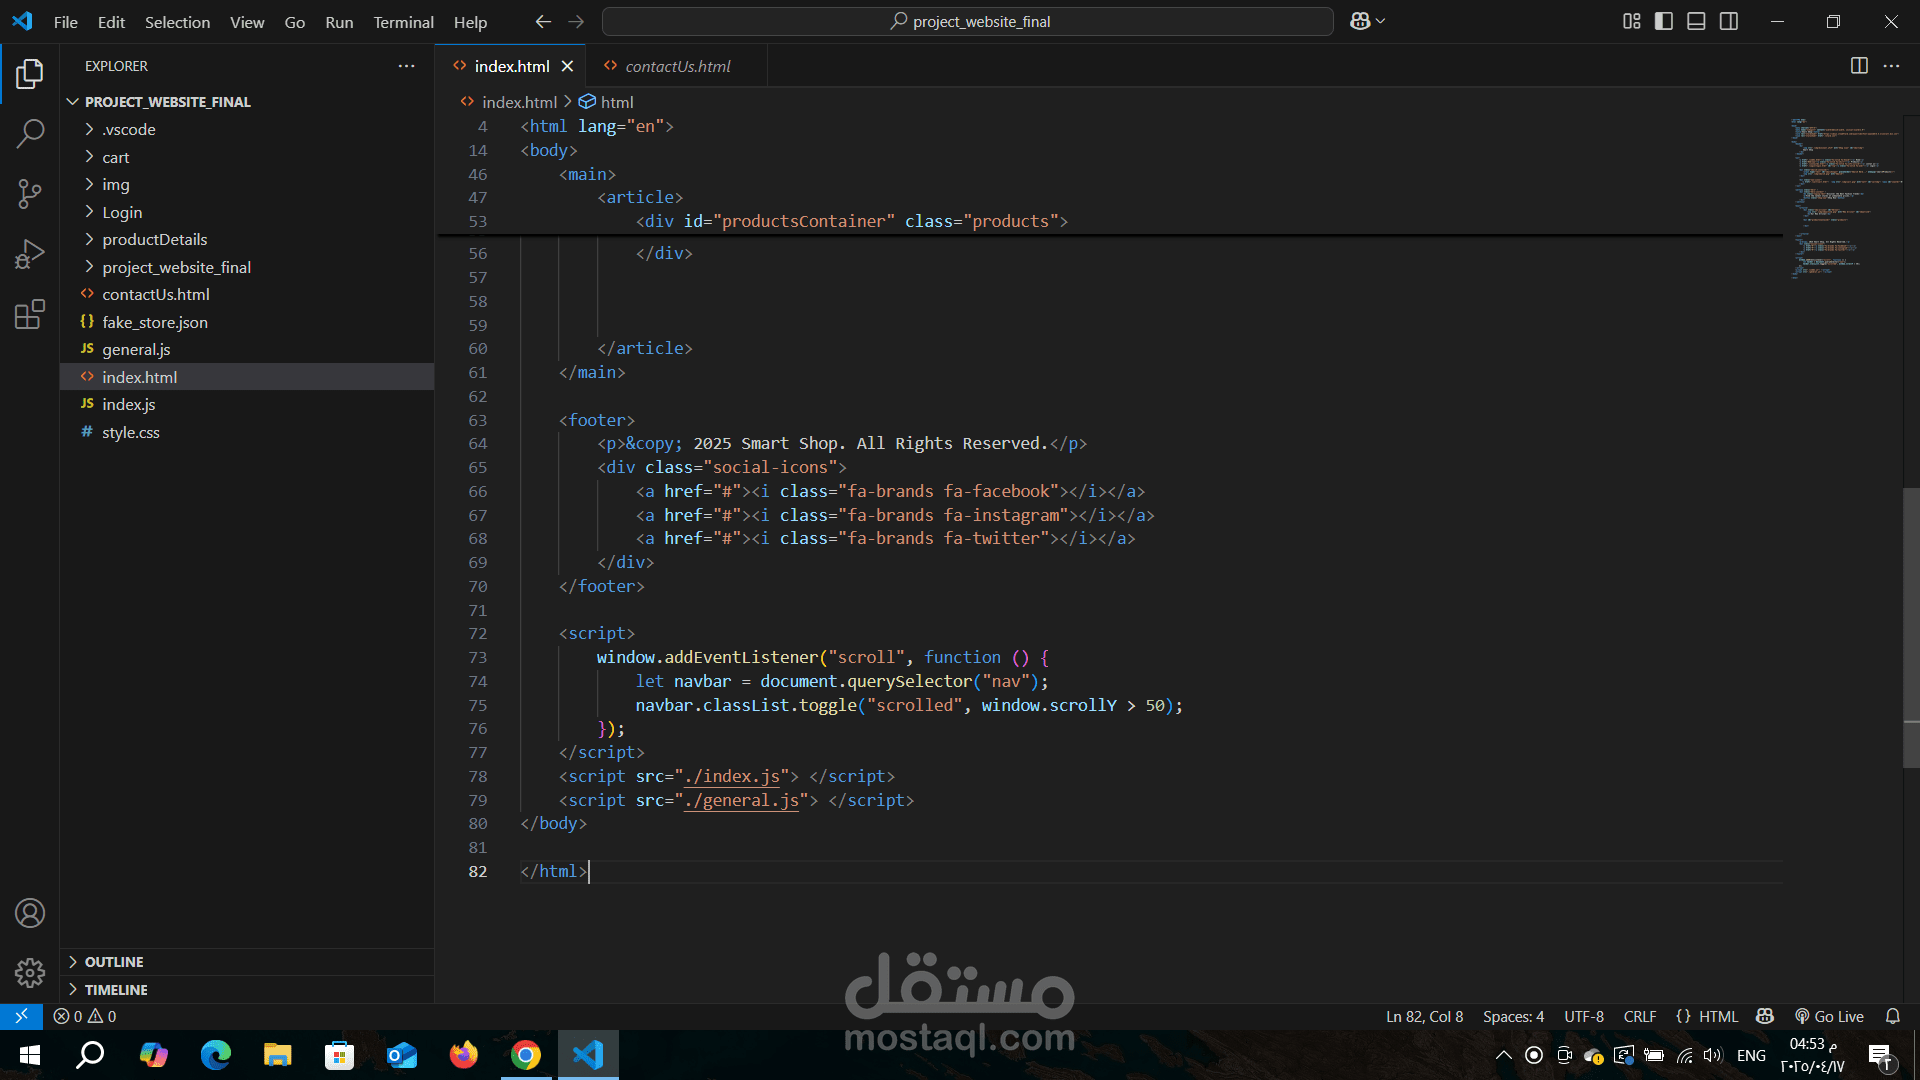Click the editor vertical scrollbar thumb
Viewport: 1920px width, 1080px height.
click(x=1910, y=627)
